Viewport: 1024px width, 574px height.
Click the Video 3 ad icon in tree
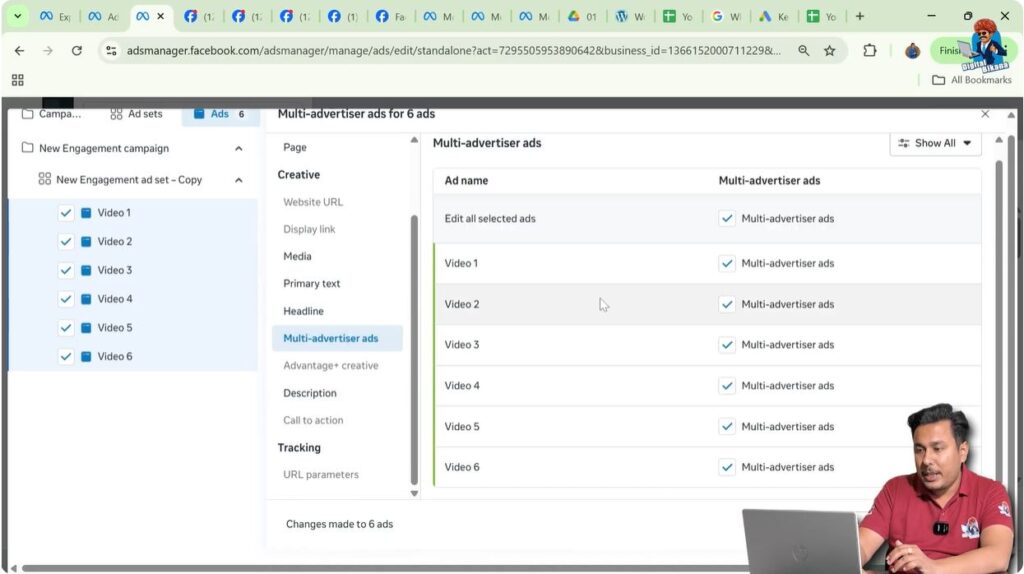pos(86,270)
